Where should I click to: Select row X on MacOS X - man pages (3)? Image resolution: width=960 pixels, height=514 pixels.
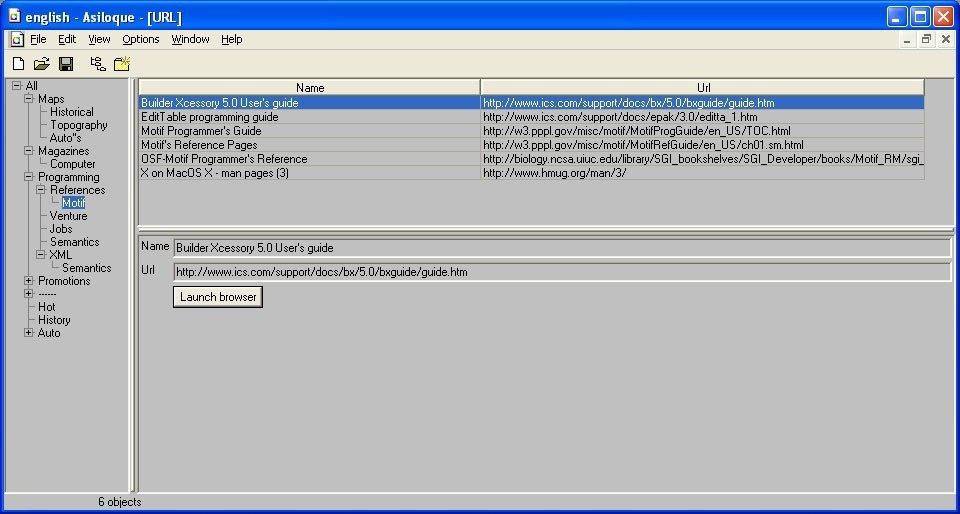click(x=531, y=173)
